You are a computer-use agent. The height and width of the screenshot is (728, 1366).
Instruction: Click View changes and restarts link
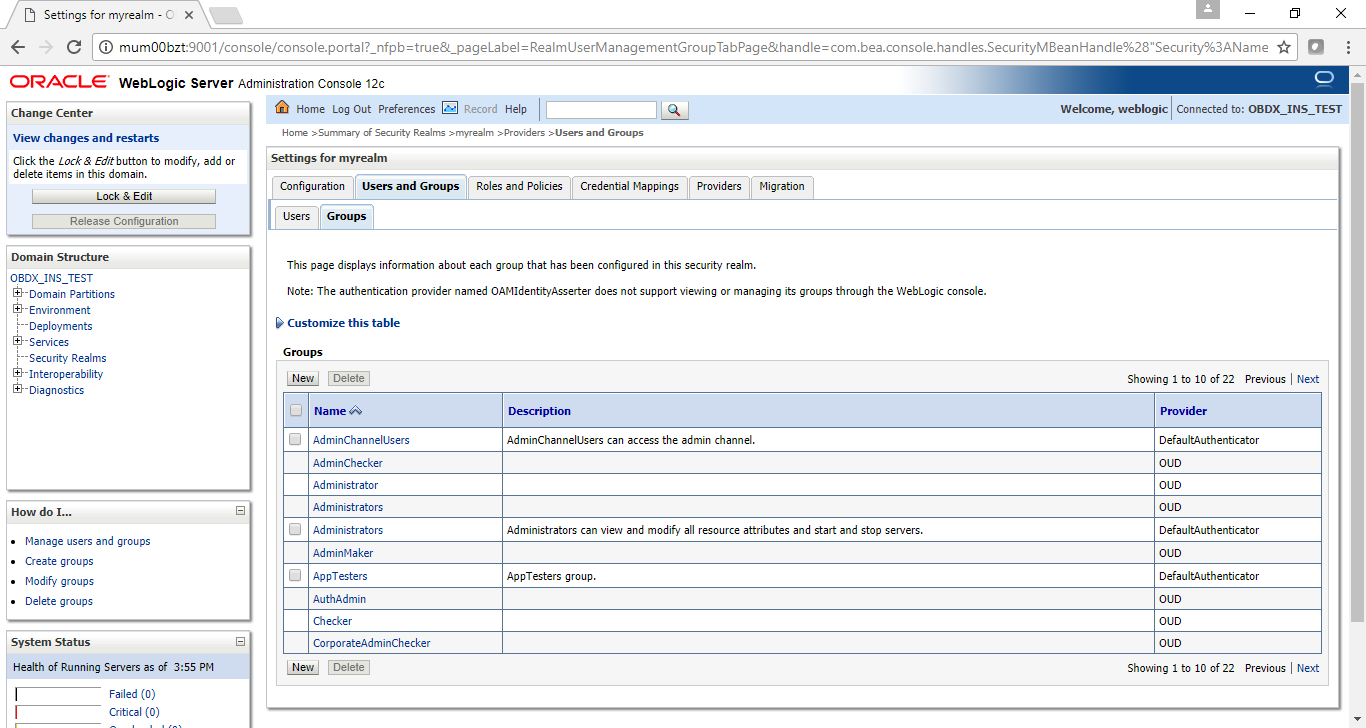pyautogui.click(x=86, y=138)
